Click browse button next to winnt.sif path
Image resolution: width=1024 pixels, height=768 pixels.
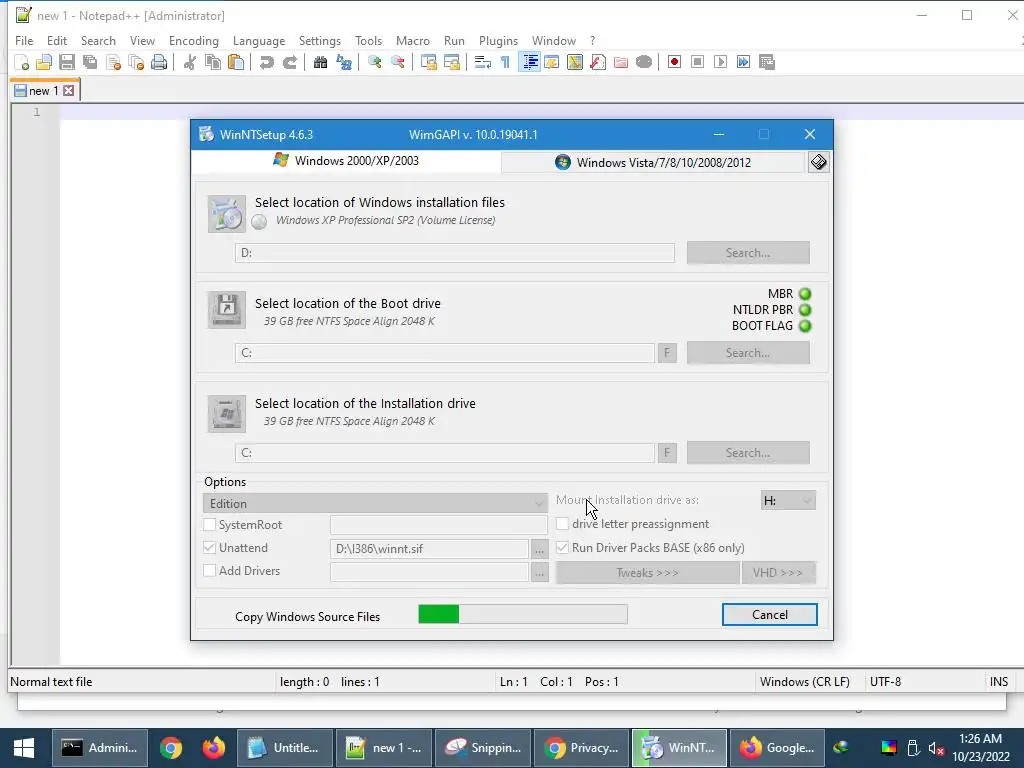coord(539,549)
